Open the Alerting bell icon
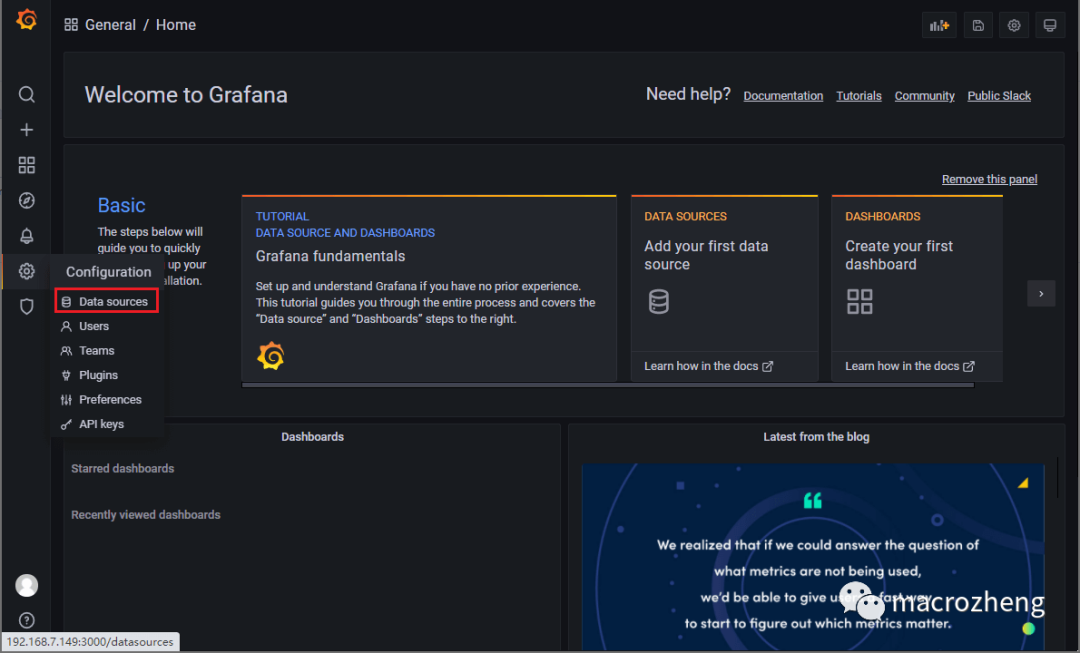 (26, 236)
